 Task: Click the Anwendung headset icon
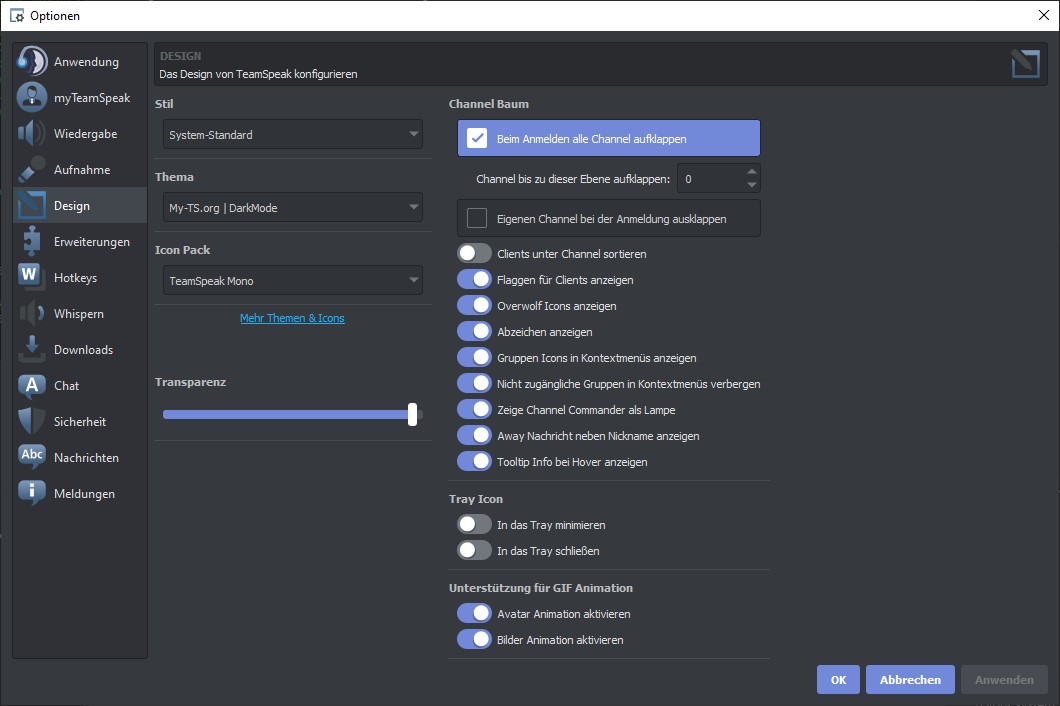32,61
